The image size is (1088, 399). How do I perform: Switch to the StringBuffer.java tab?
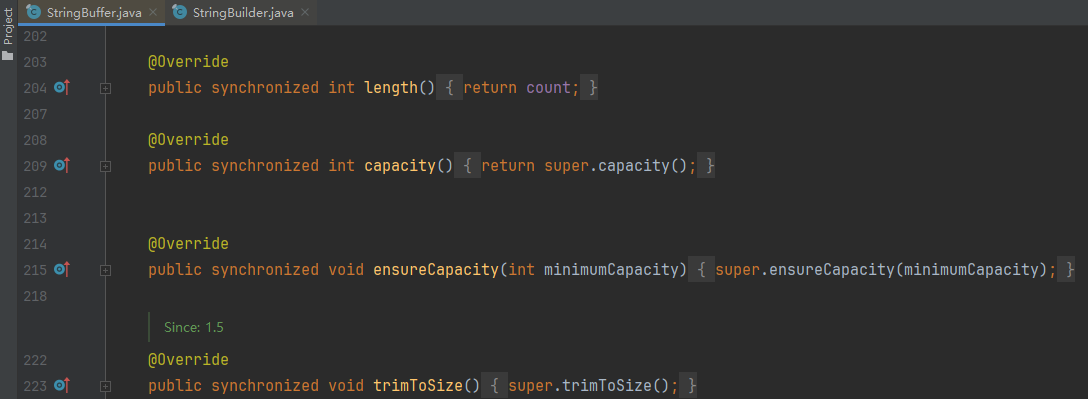tap(92, 12)
